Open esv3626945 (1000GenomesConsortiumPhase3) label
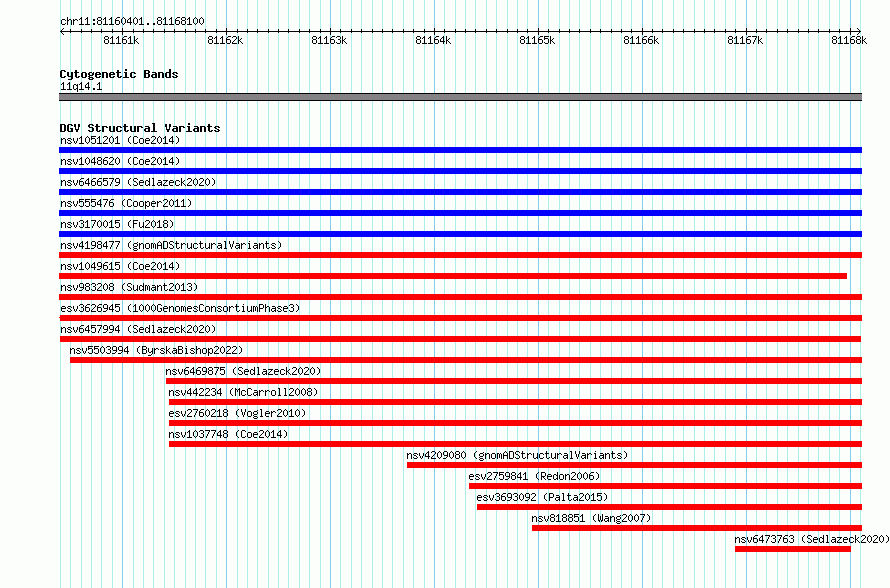The width and height of the screenshot is (890, 588). [x=180, y=308]
